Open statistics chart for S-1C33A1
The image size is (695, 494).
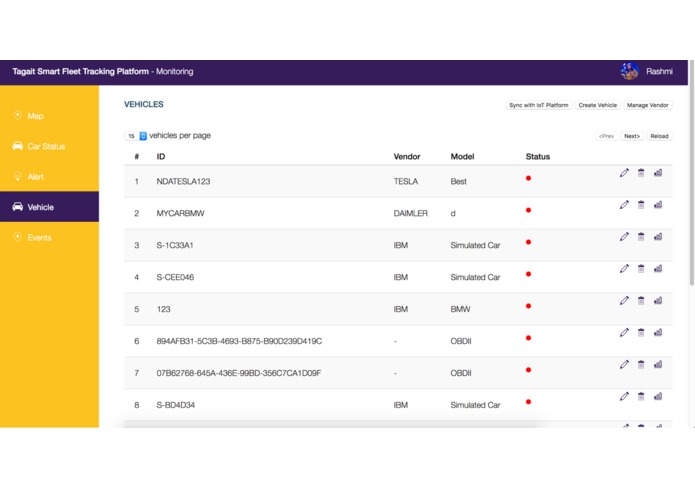[x=658, y=237]
